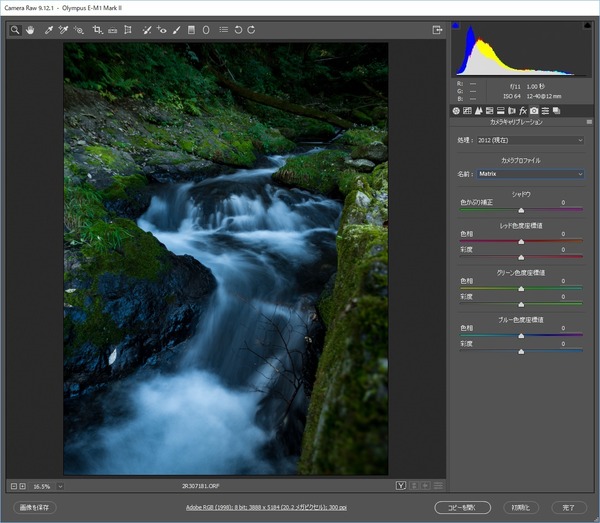Open the Camera Calibration panel tab

click(x=534, y=111)
